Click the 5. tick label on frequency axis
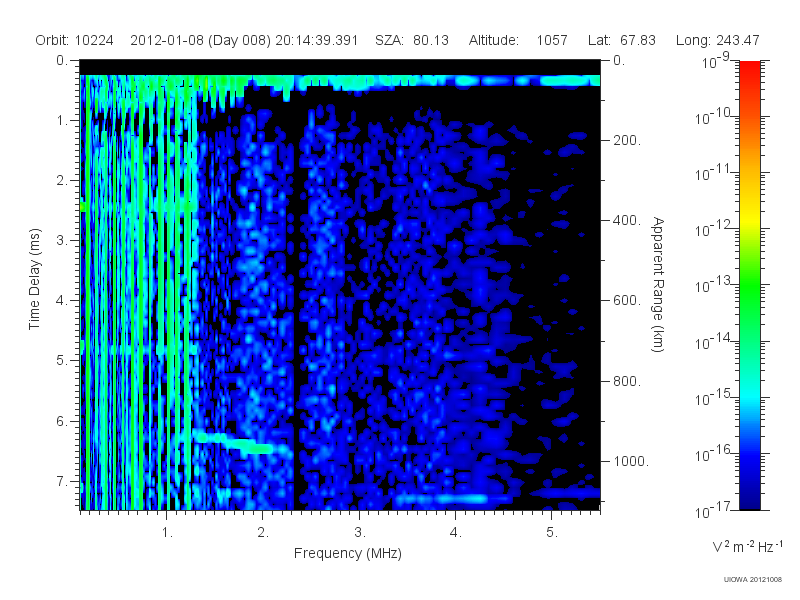 coord(552,532)
